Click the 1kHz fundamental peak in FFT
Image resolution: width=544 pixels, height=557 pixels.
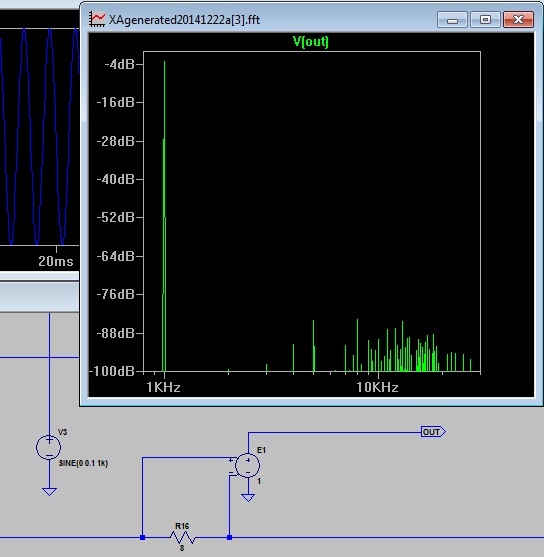pyautogui.click(x=164, y=216)
